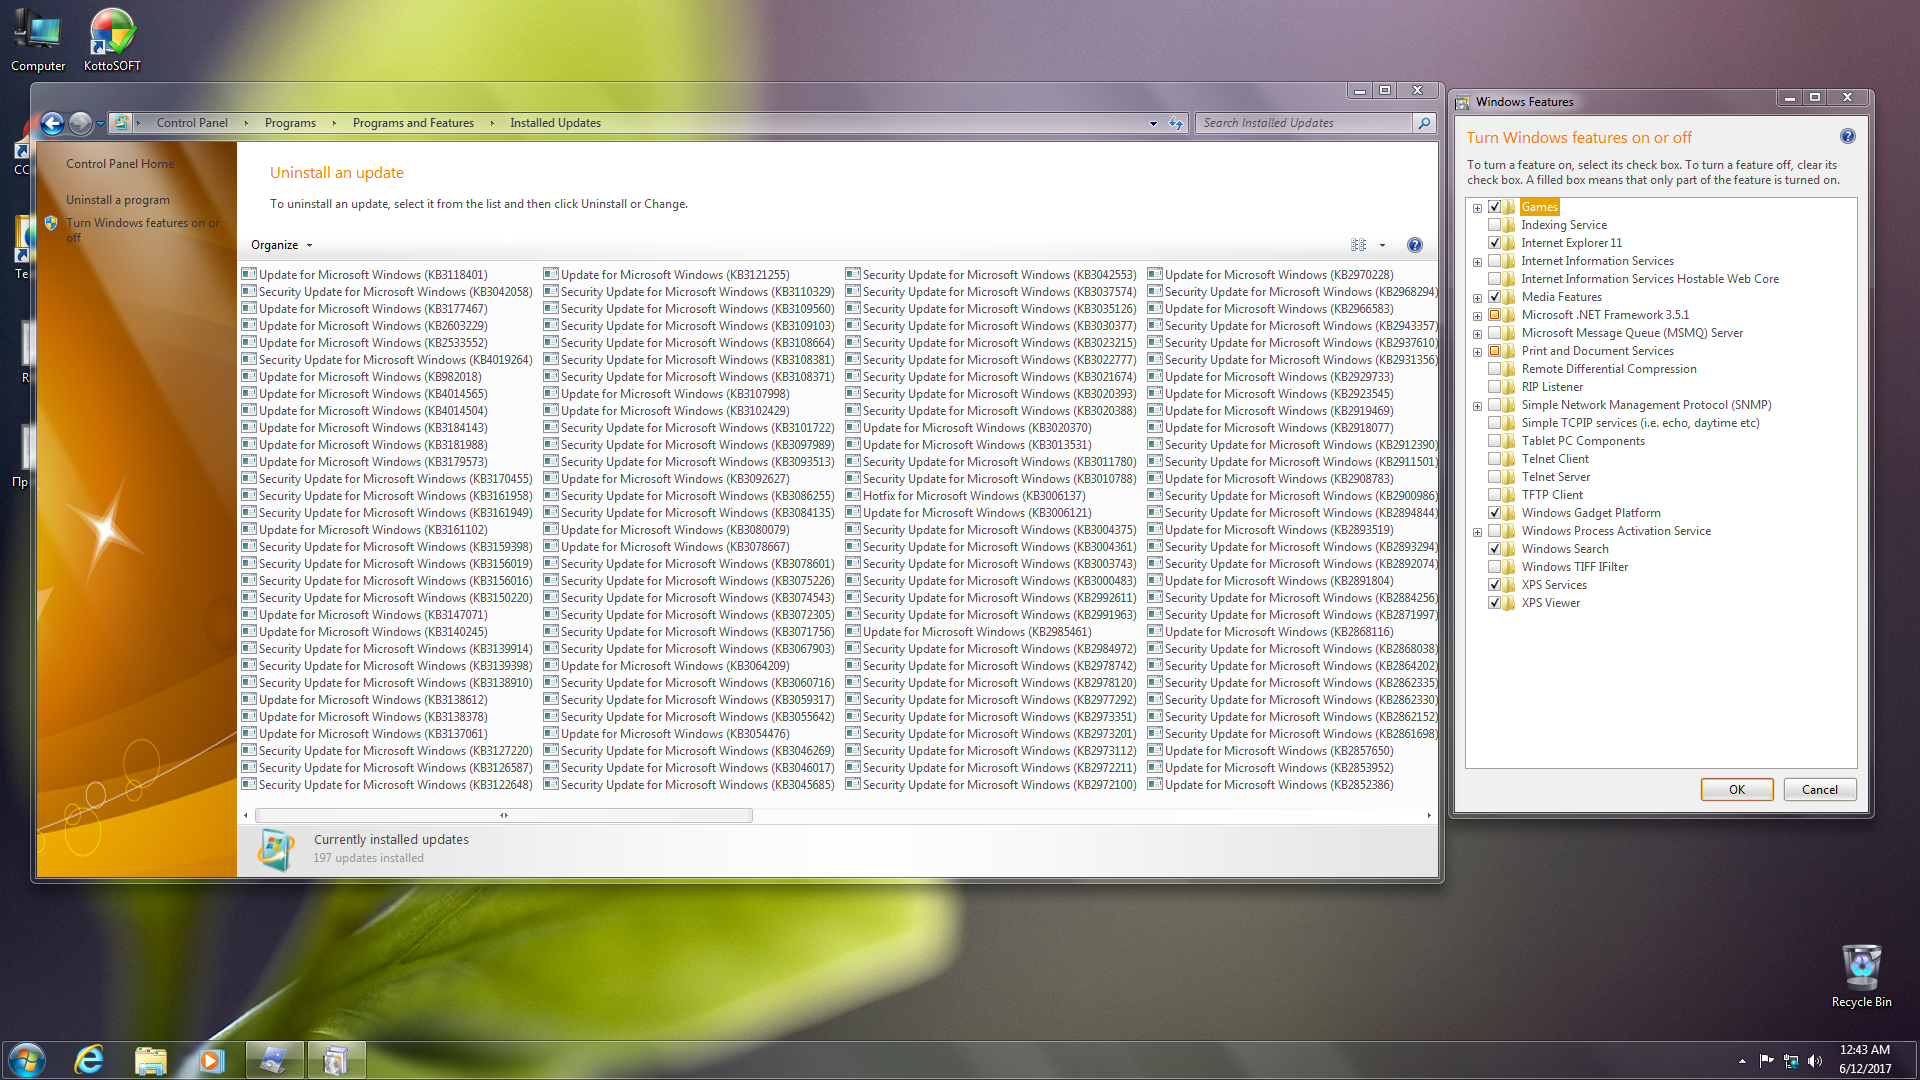Expand Windows Process Activation Service node
Image resolution: width=1920 pixels, height=1080 pixels.
point(1477,532)
